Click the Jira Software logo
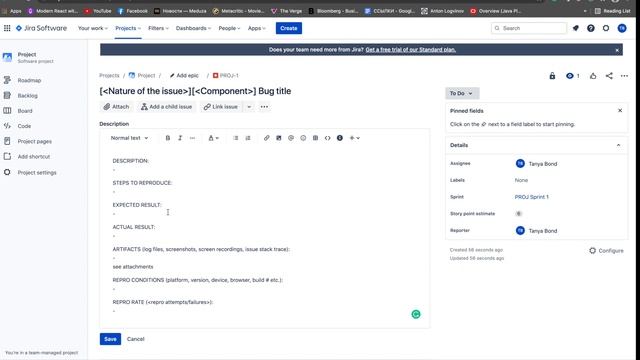The image size is (640, 360). (x=41, y=28)
